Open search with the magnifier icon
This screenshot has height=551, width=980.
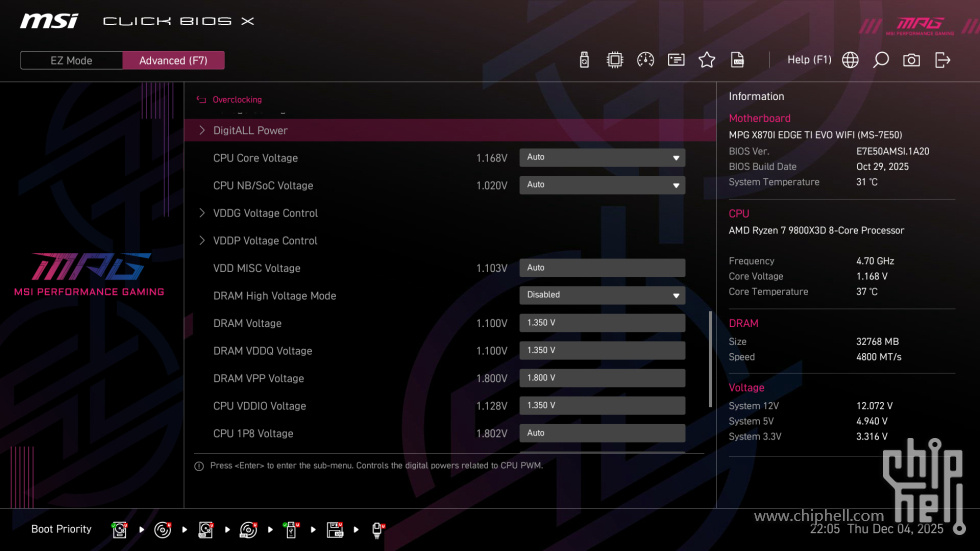click(881, 60)
